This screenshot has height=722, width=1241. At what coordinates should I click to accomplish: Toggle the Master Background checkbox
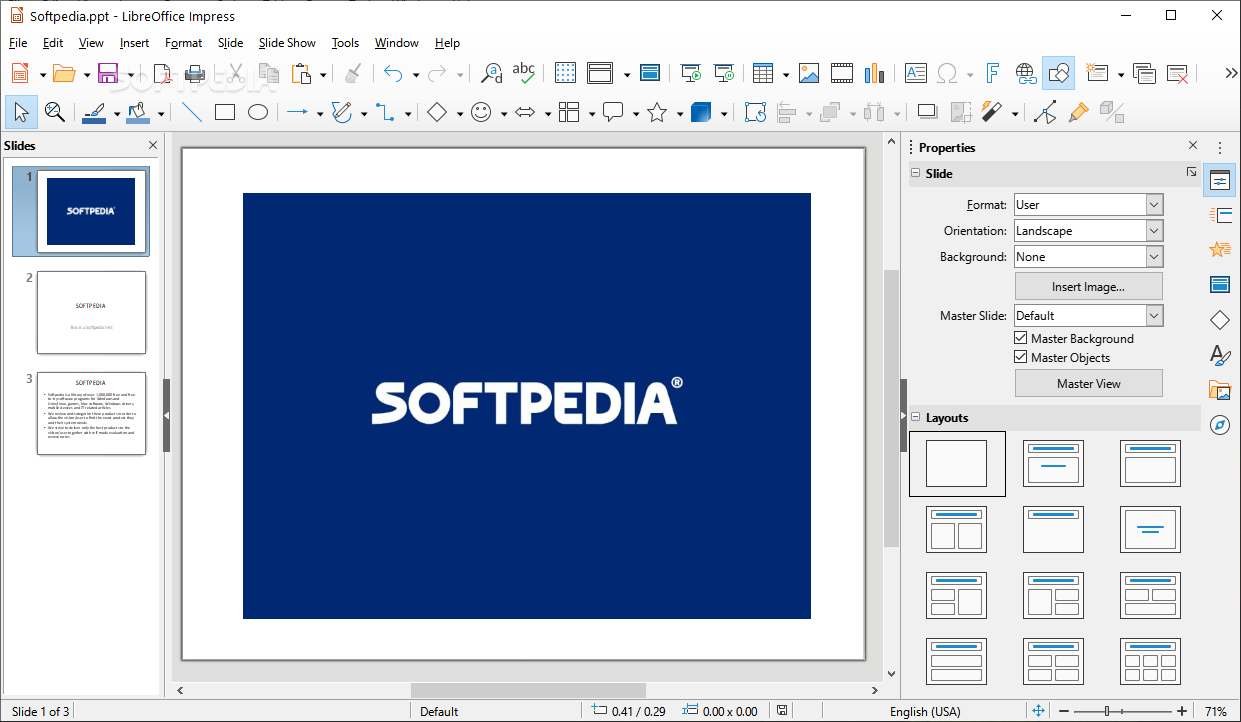[x=1021, y=339]
